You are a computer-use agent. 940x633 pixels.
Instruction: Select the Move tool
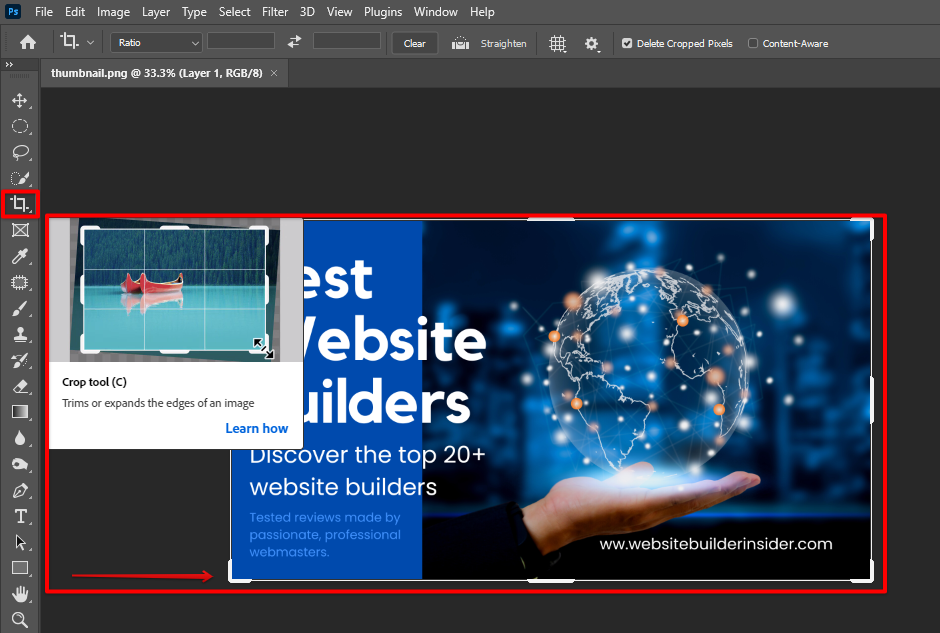pyautogui.click(x=20, y=100)
